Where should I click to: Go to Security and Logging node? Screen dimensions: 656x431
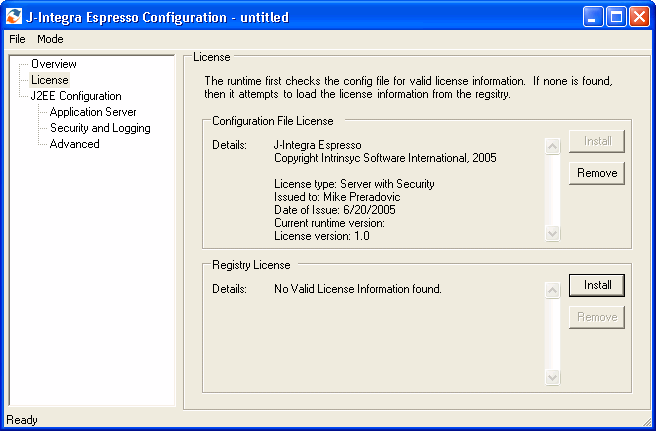(x=100, y=128)
